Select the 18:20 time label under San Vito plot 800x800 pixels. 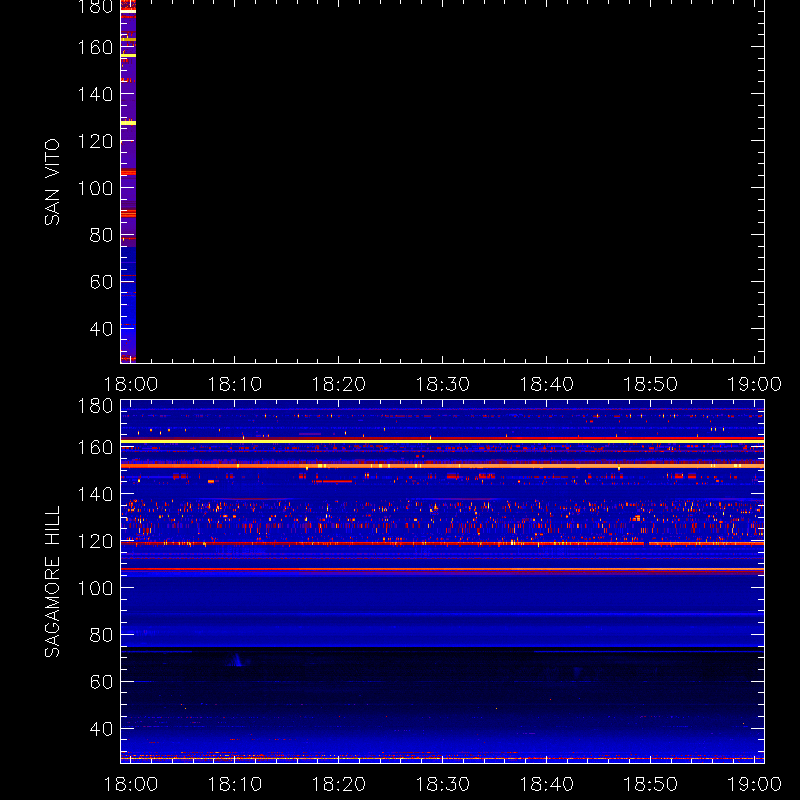[x=339, y=384]
